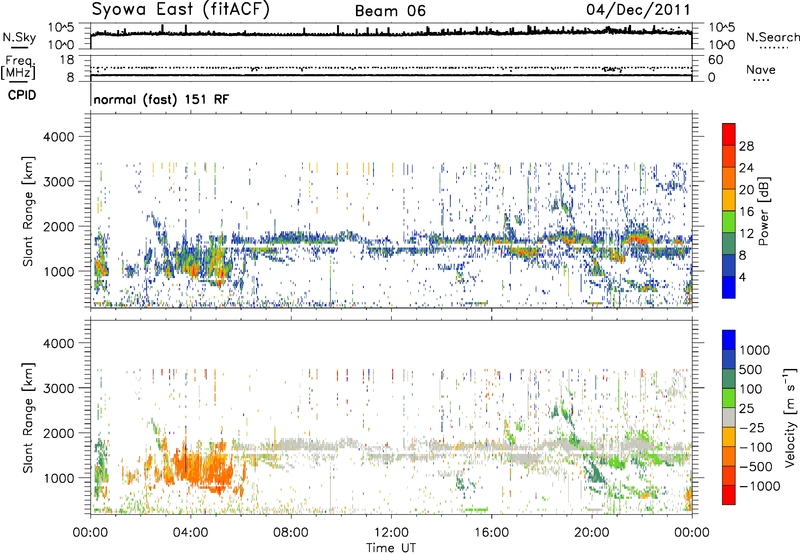The image size is (800, 554).
Task: Click the solid frequency line in the Freq panel
Action: [391, 75]
